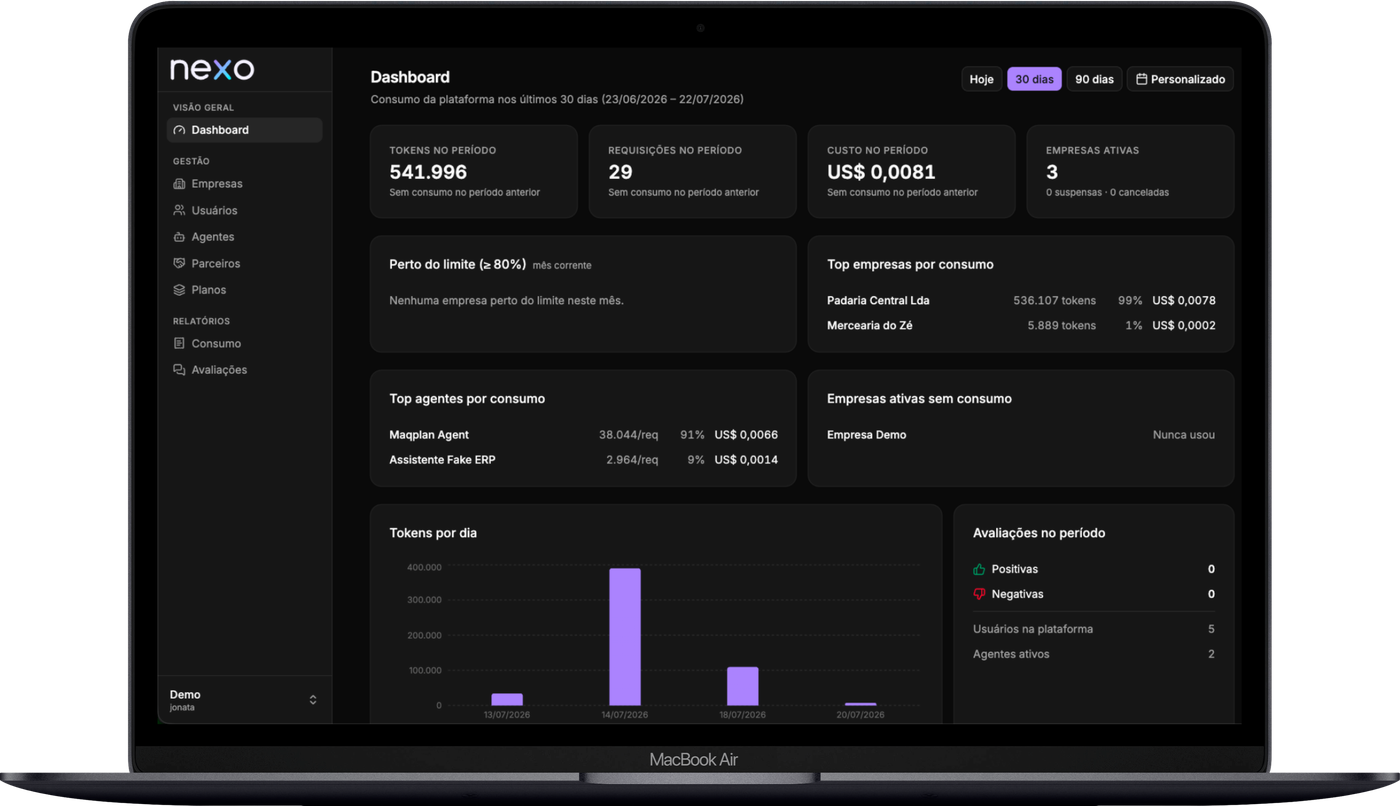Viewport: 1400px width, 806px height.
Task: Click the Empresa Demo row
Action: pyautogui.click(x=1021, y=435)
